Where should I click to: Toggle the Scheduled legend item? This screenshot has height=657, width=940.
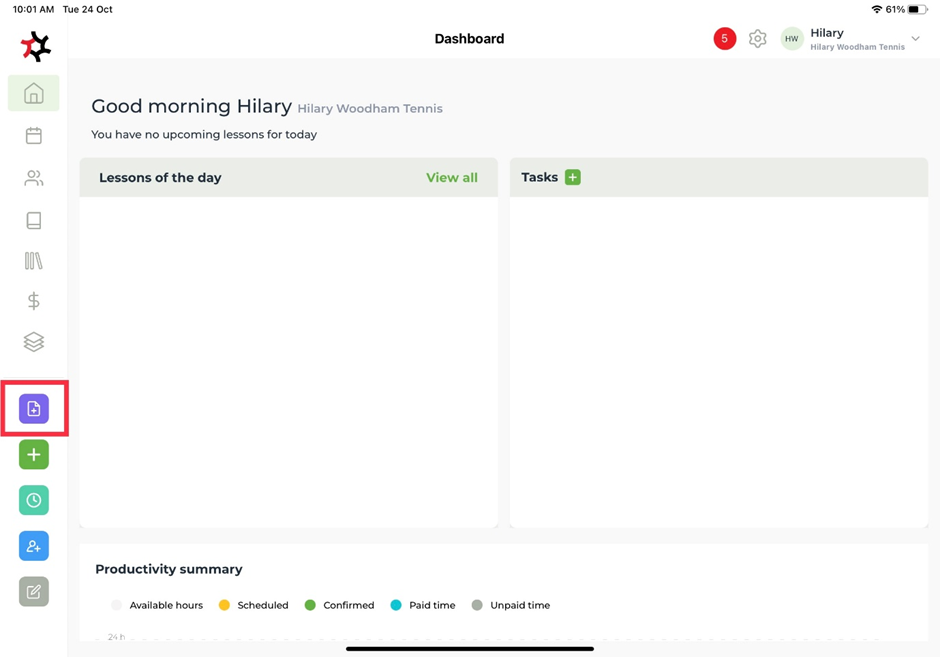click(x=253, y=605)
